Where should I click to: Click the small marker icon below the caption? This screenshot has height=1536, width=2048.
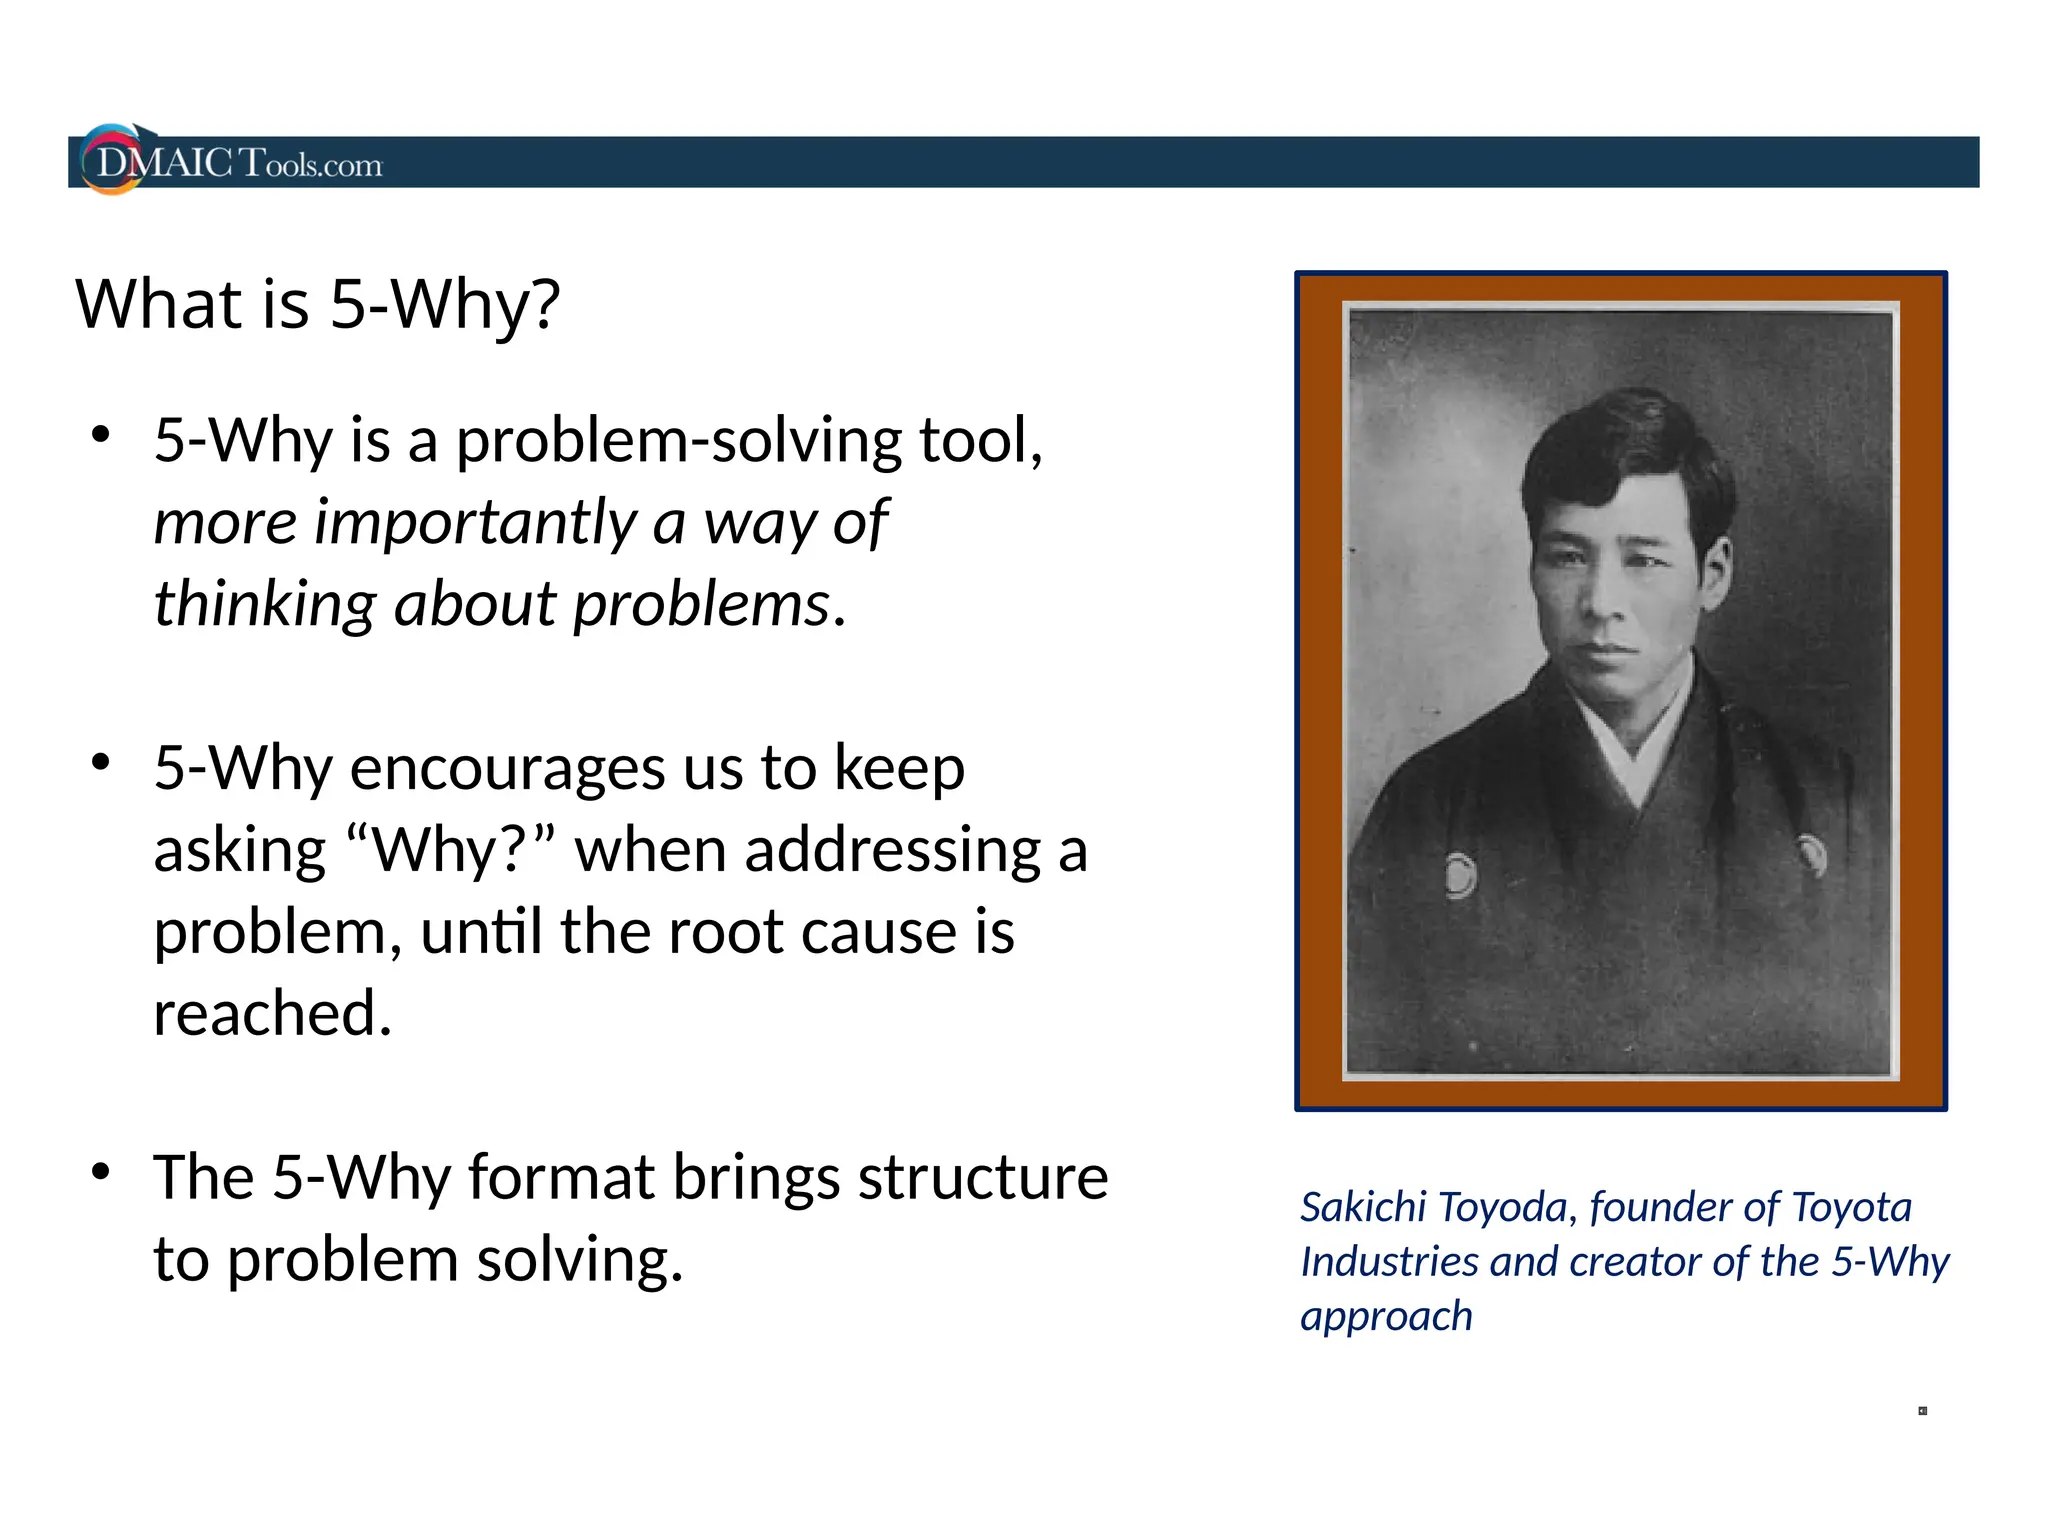[1922, 1411]
